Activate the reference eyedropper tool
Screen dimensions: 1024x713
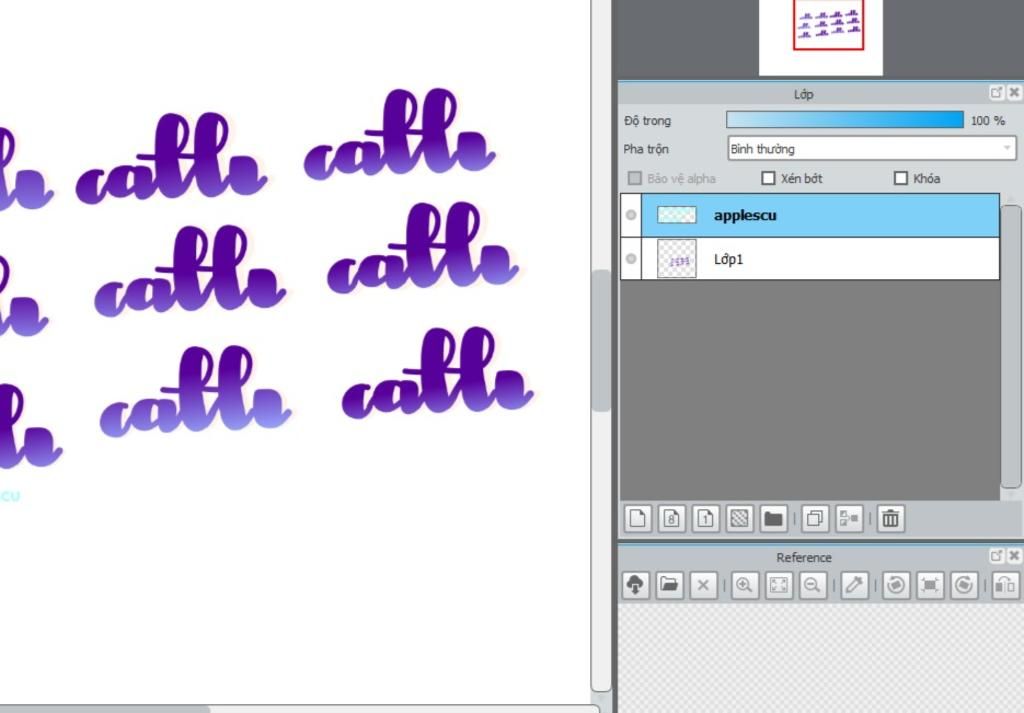pyautogui.click(x=854, y=585)
